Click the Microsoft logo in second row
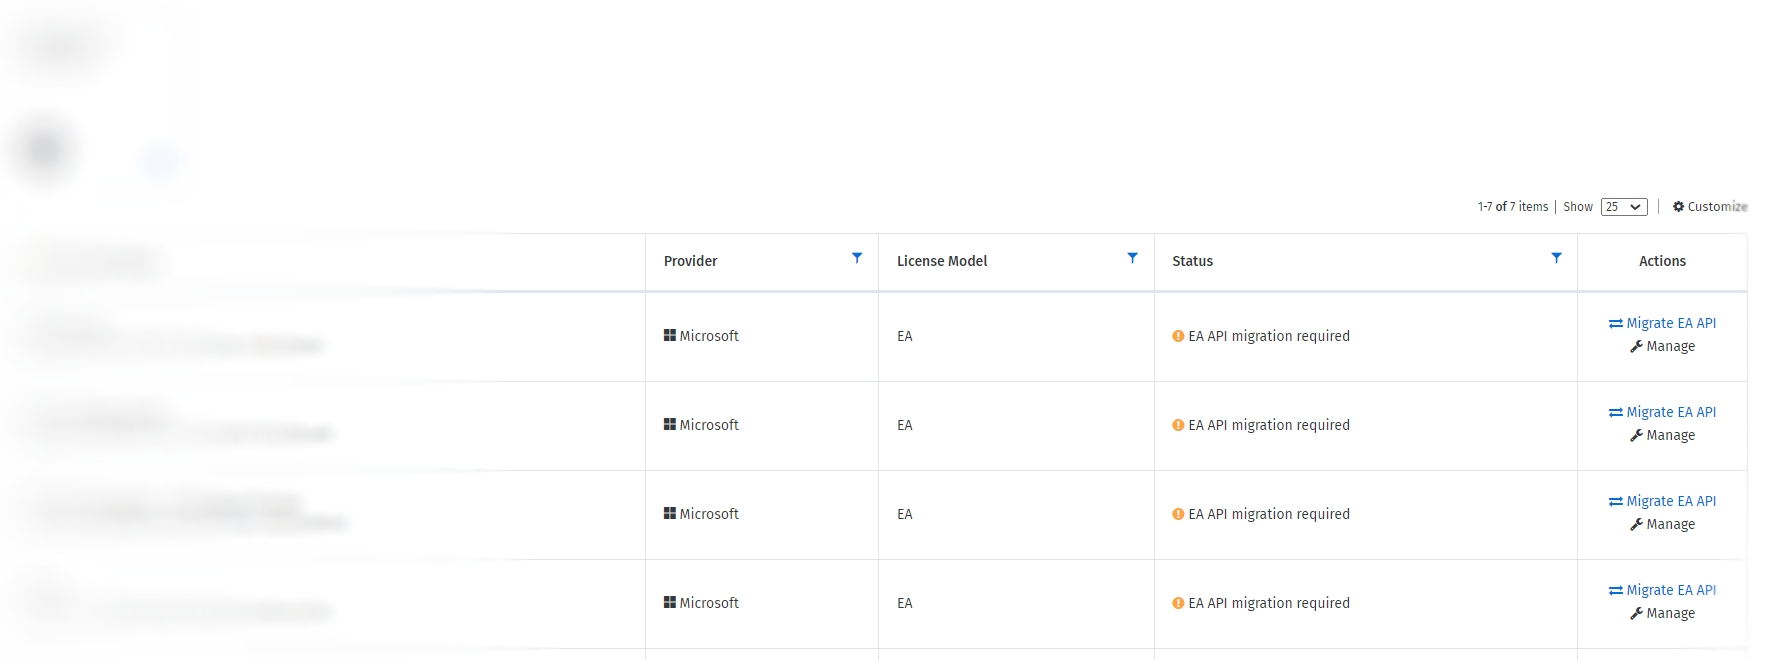This screenshot has height=660, width=1765. click(670, 424)
